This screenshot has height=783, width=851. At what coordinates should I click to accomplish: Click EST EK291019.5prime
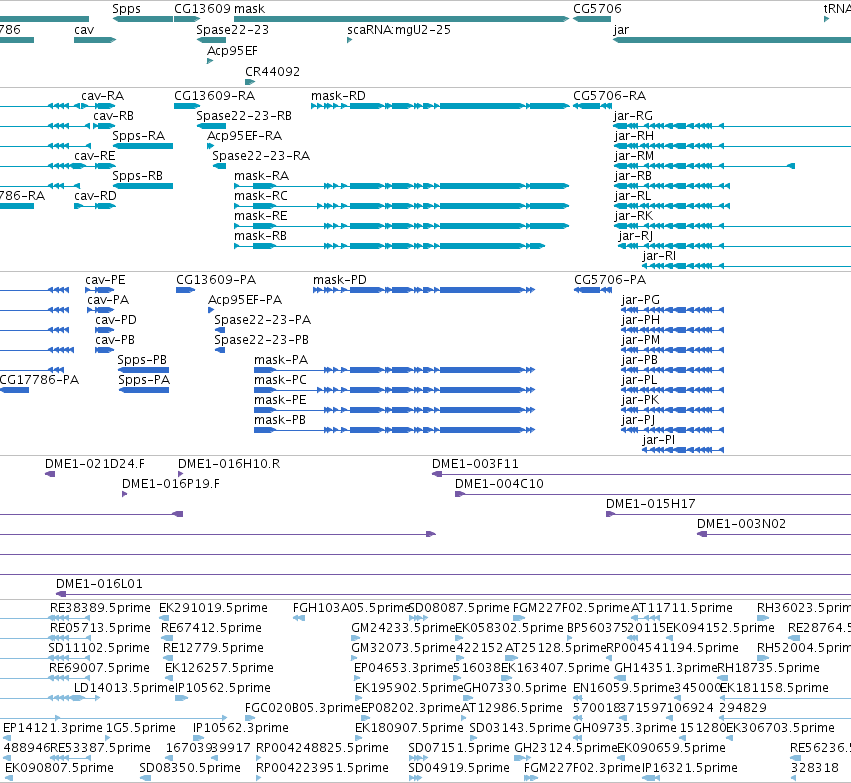pyautogui.click(x=164, y=618)
